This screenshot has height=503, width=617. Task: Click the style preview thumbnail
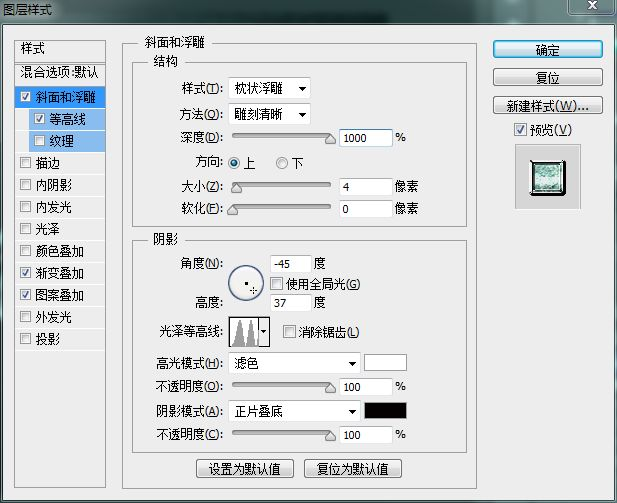(547, 176)
